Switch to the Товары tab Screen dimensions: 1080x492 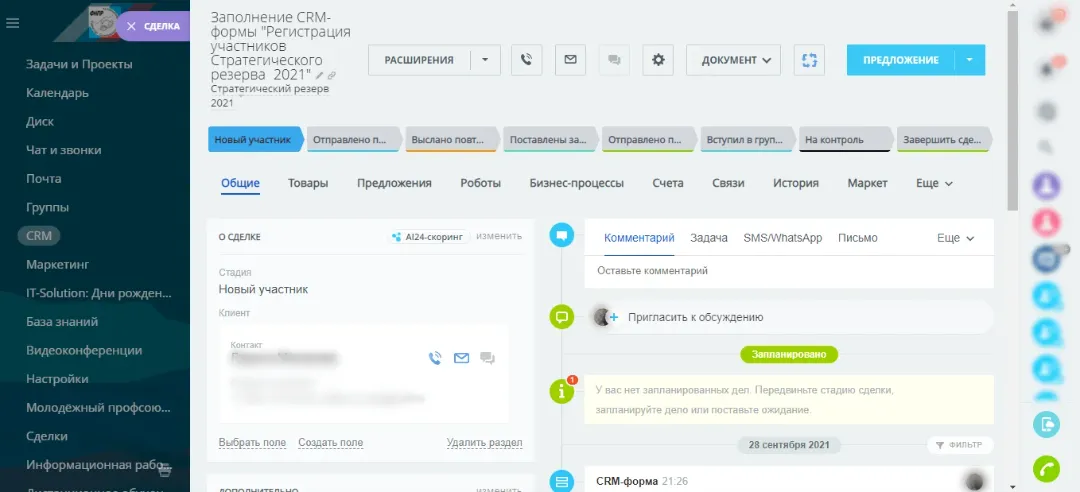coord(308,183)
